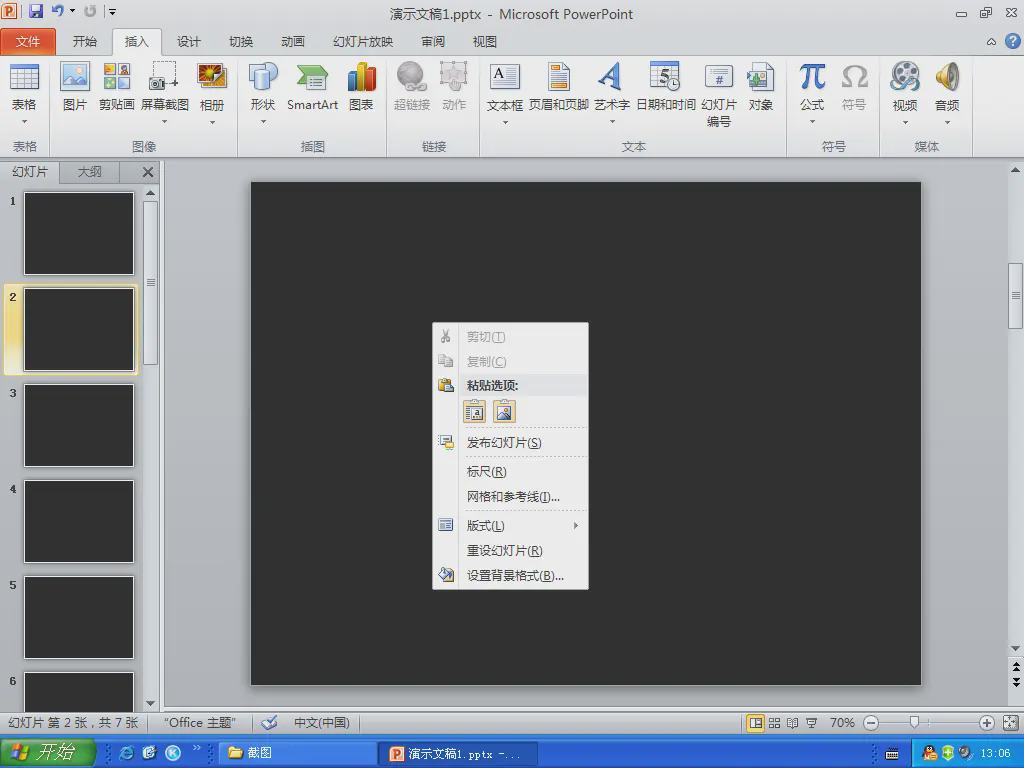
Task: Switch to normal view button in status bar
Action: (756, 722)
